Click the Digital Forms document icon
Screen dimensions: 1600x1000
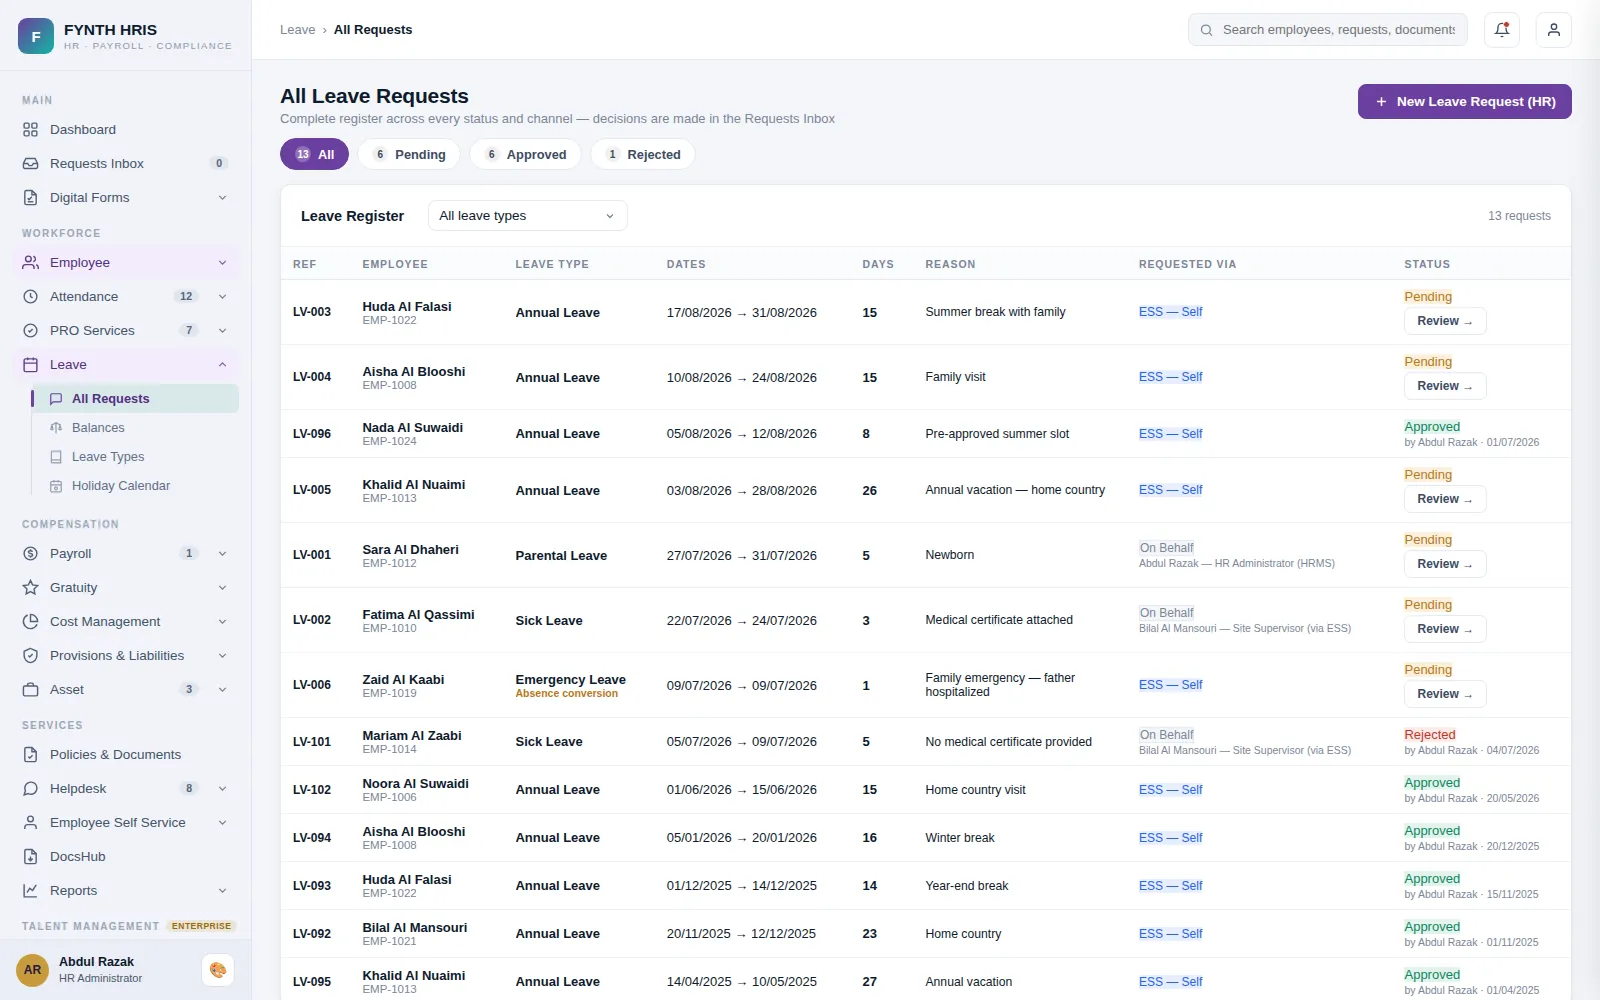pos(31,198)
